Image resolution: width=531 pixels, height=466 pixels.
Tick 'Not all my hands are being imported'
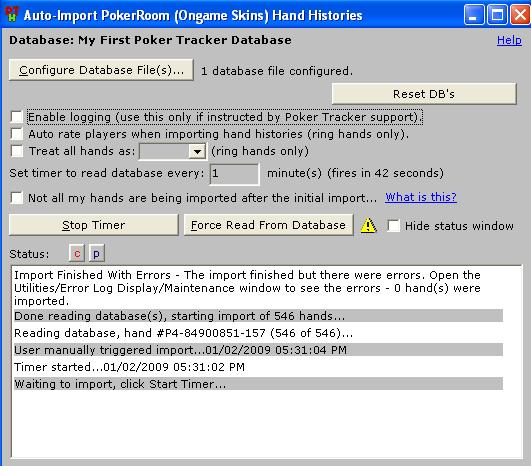(x=17, y=197)
